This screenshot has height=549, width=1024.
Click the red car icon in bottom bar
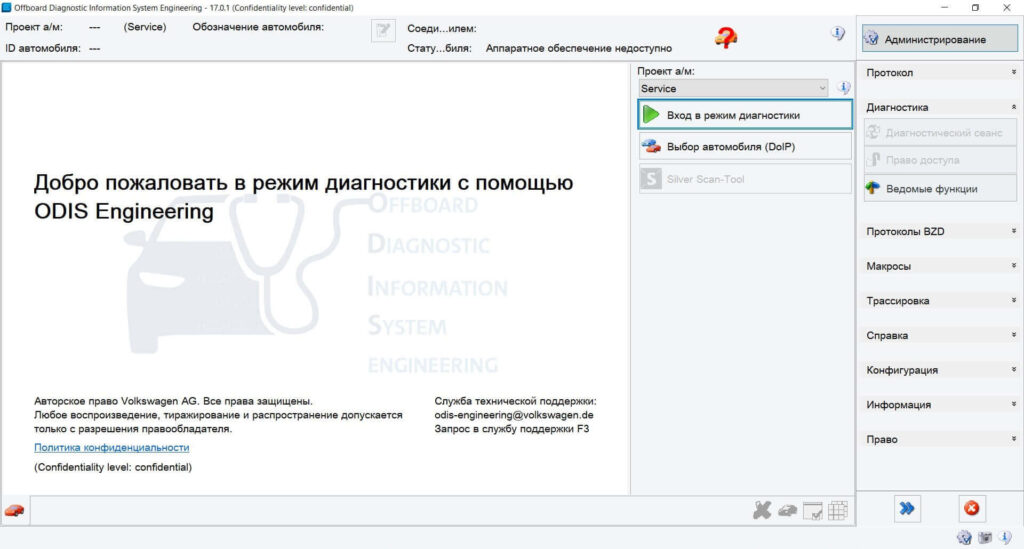tap(14, 510)
